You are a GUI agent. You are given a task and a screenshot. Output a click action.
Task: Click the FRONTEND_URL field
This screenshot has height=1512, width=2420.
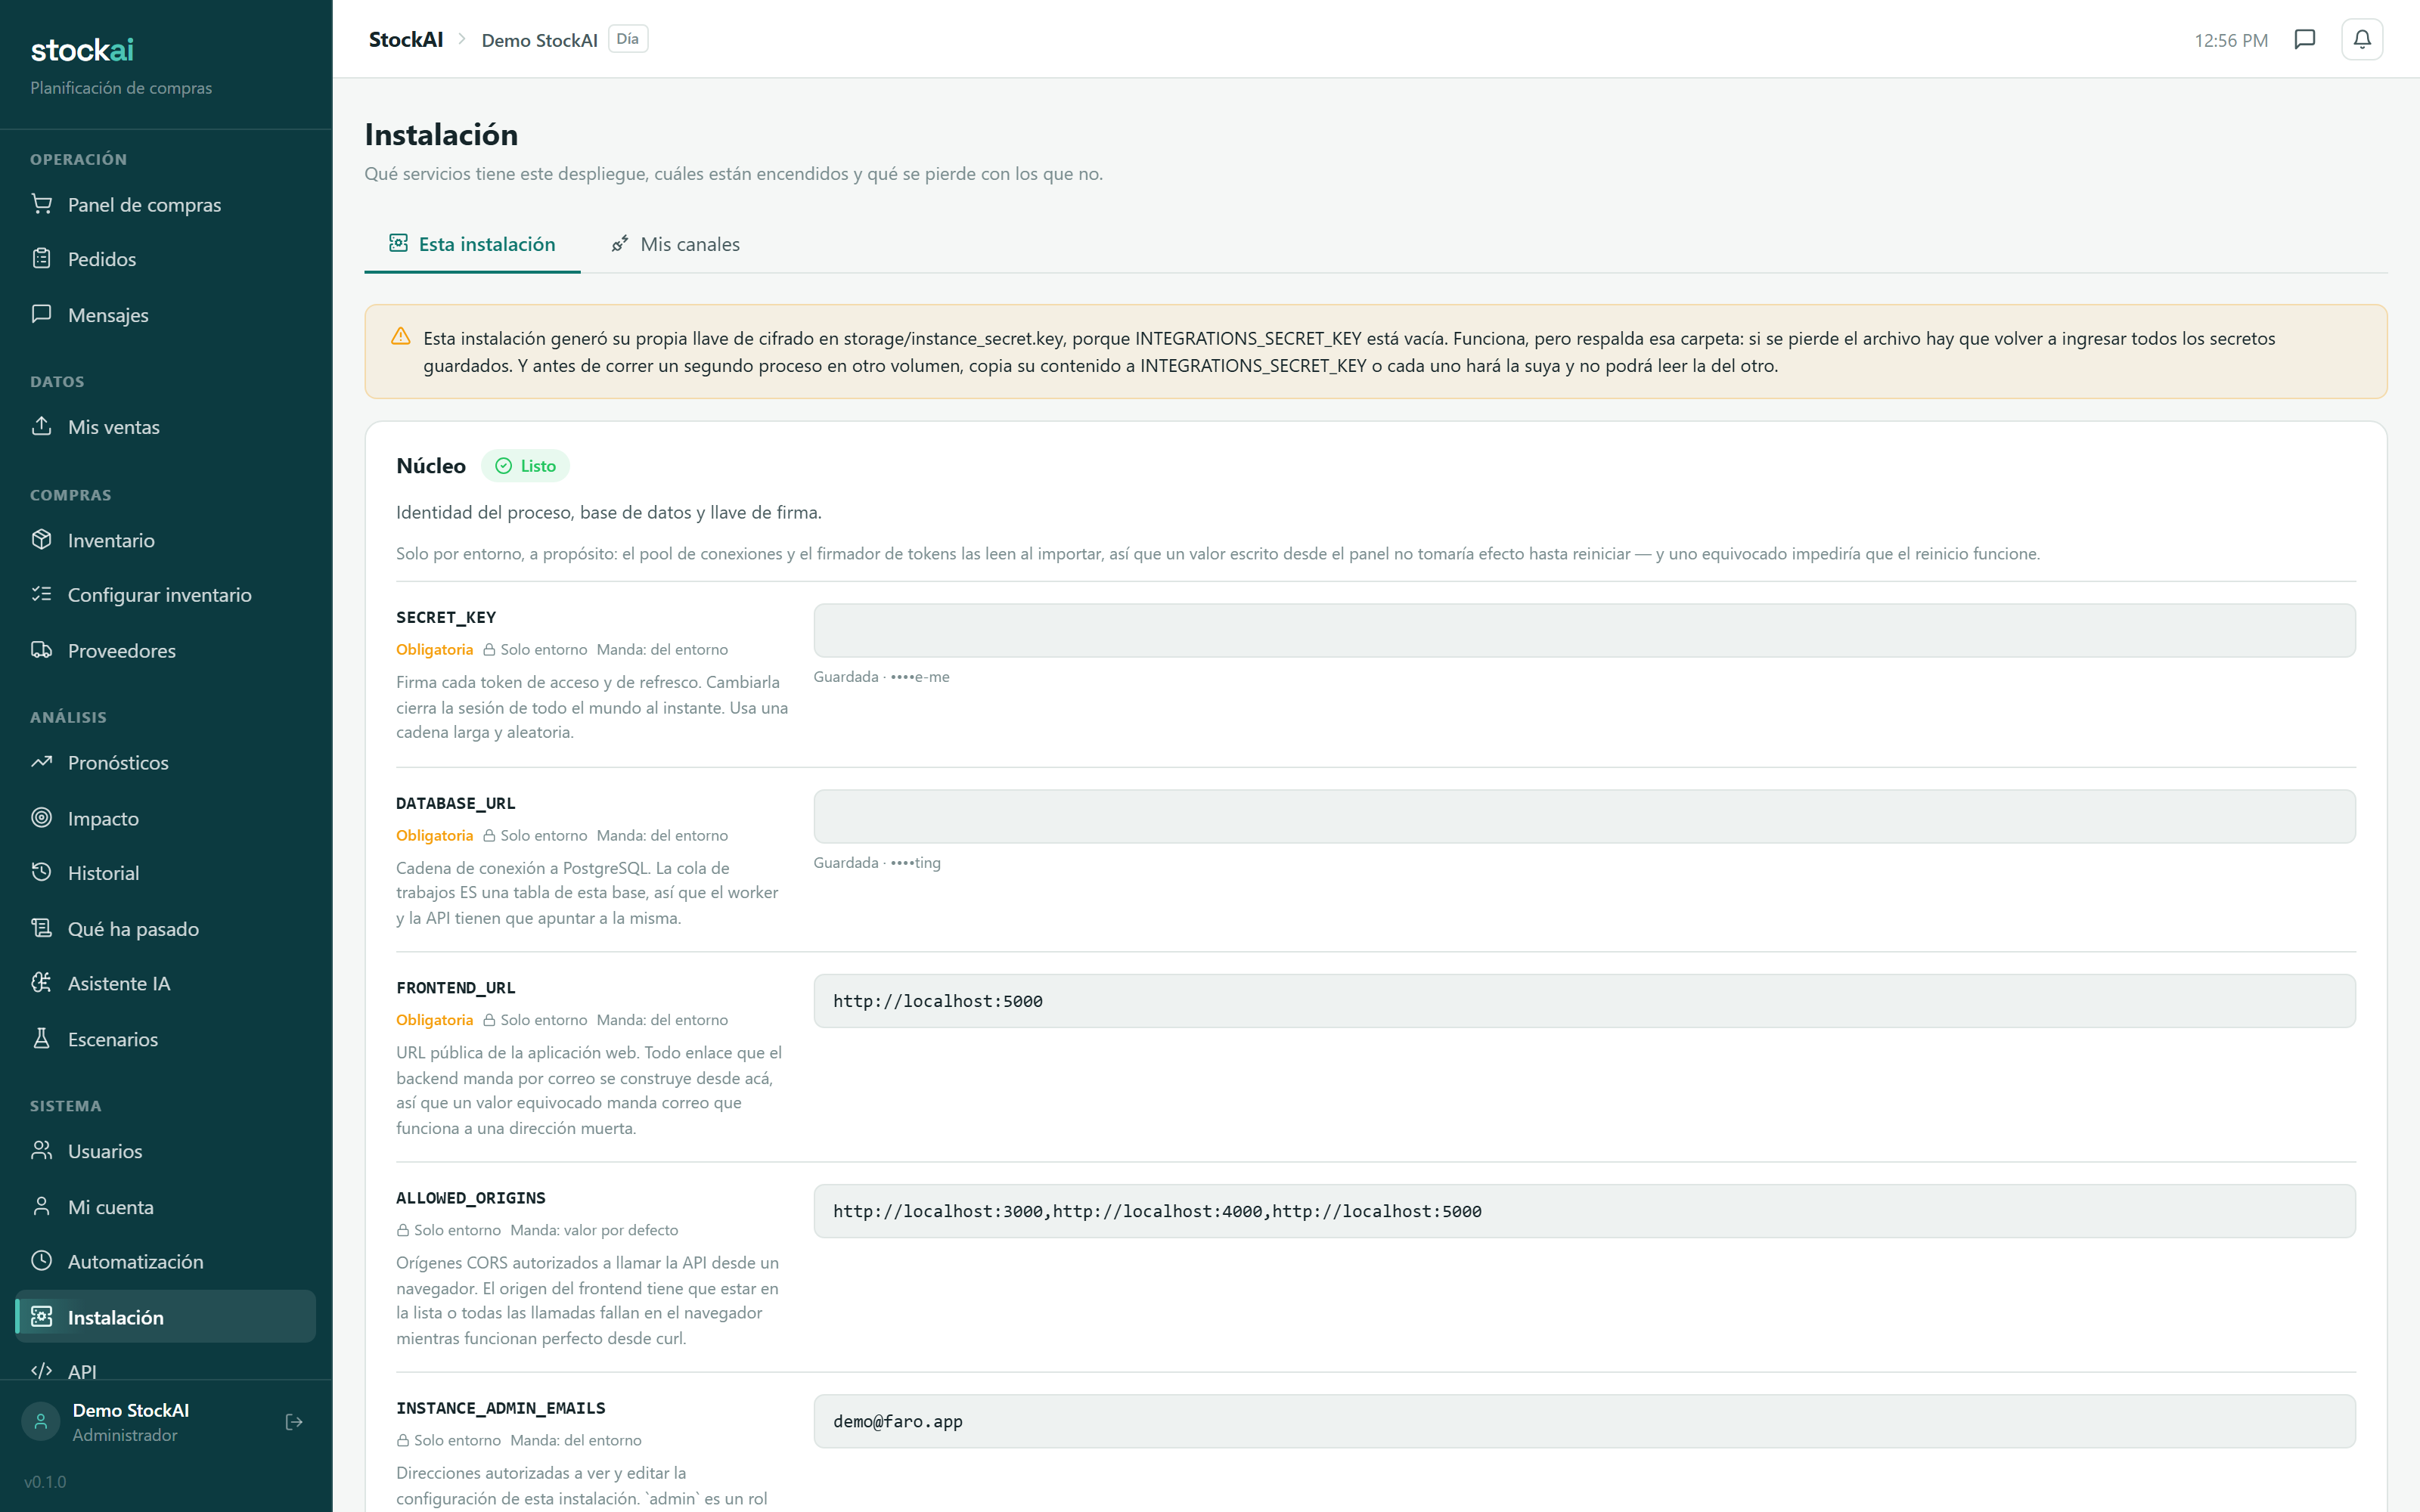(x=1584, y=1001)
